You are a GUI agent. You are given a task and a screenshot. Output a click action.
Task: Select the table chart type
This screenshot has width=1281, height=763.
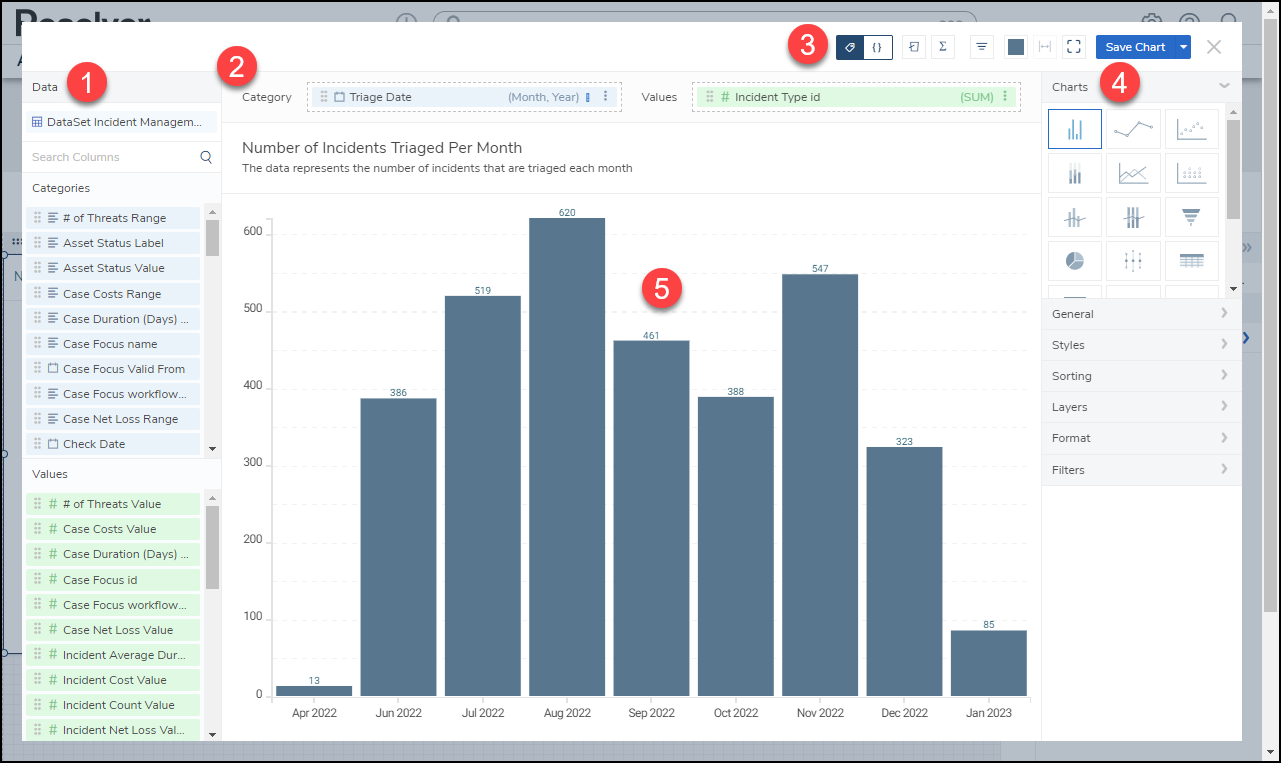click(1191, 261)
